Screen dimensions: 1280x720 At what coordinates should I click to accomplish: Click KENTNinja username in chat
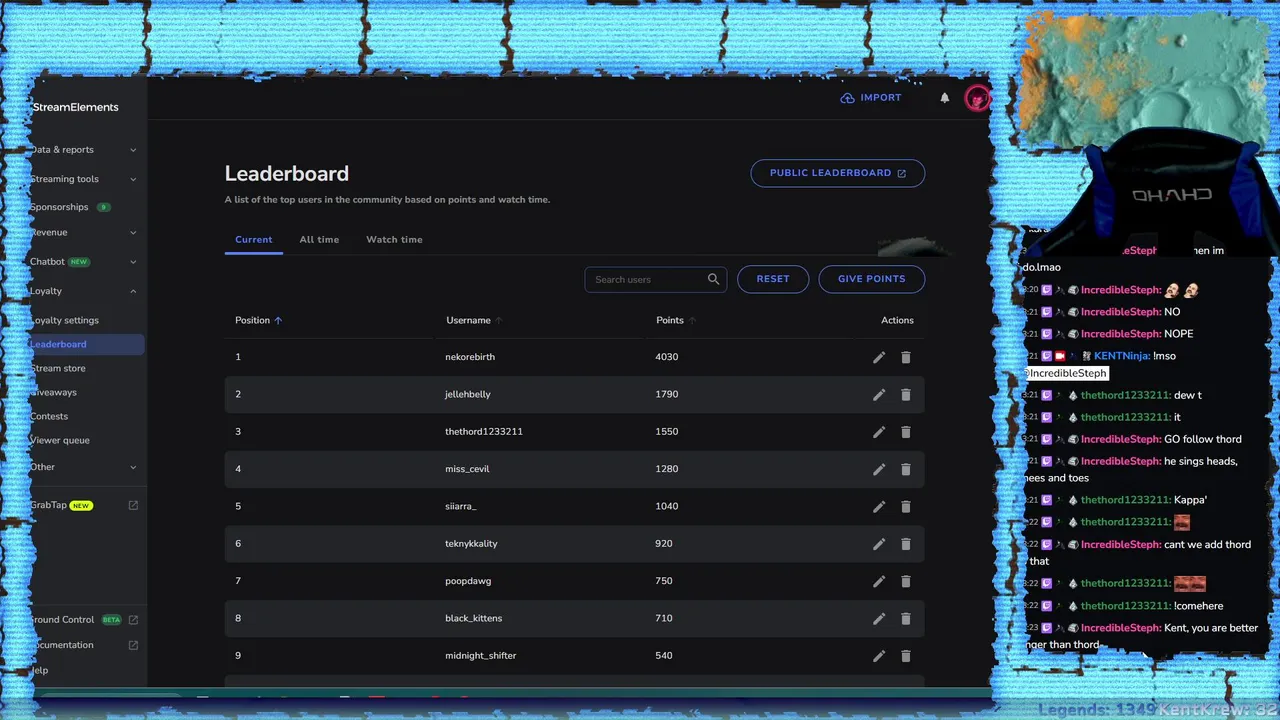(x=1121, y=356)
